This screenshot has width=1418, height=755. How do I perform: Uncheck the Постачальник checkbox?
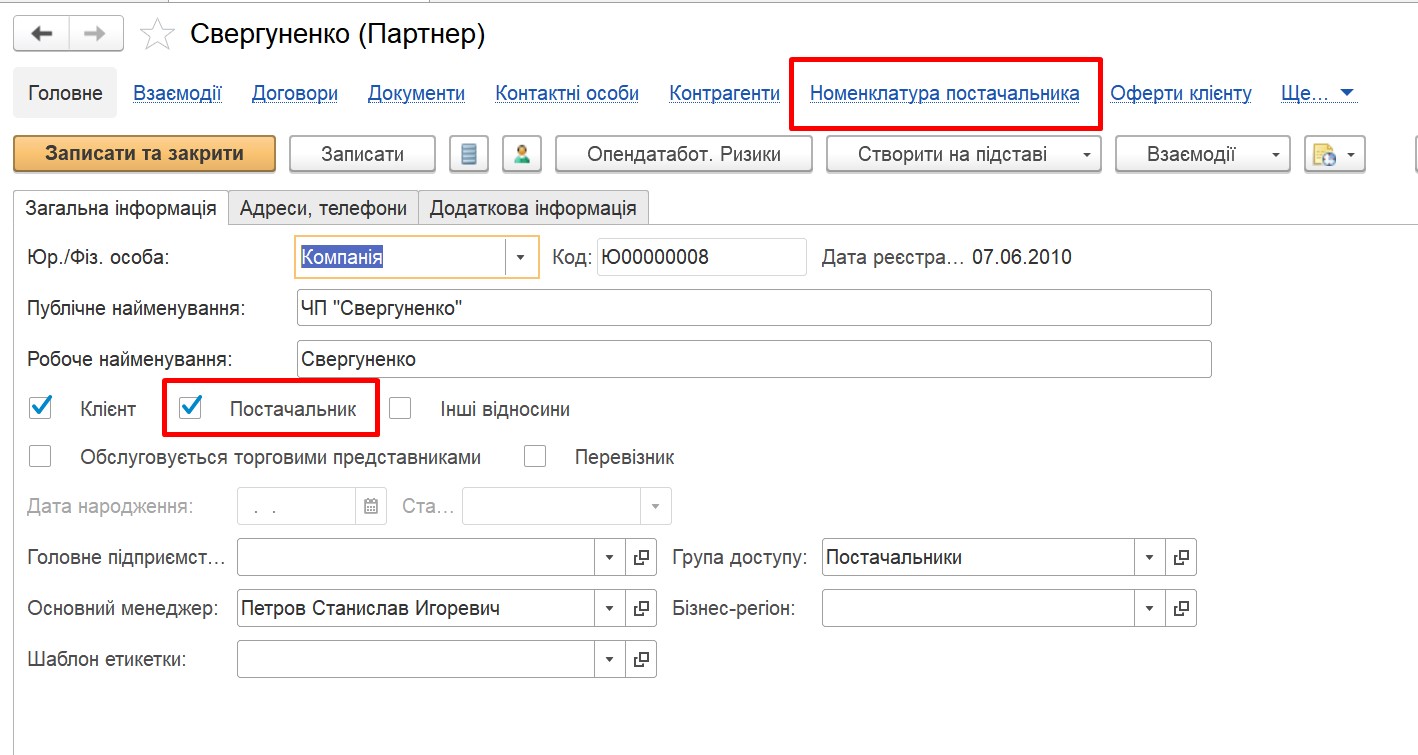click(190, 408)
